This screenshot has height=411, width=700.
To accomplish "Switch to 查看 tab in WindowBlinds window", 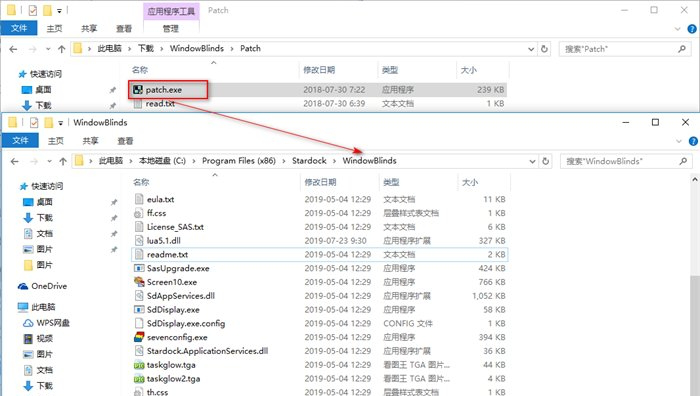I will coord(125,141).
